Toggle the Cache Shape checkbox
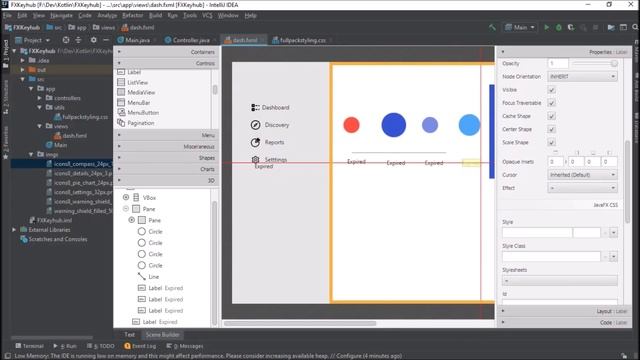This screenshot has height=360, width=640. pos(551,116)
